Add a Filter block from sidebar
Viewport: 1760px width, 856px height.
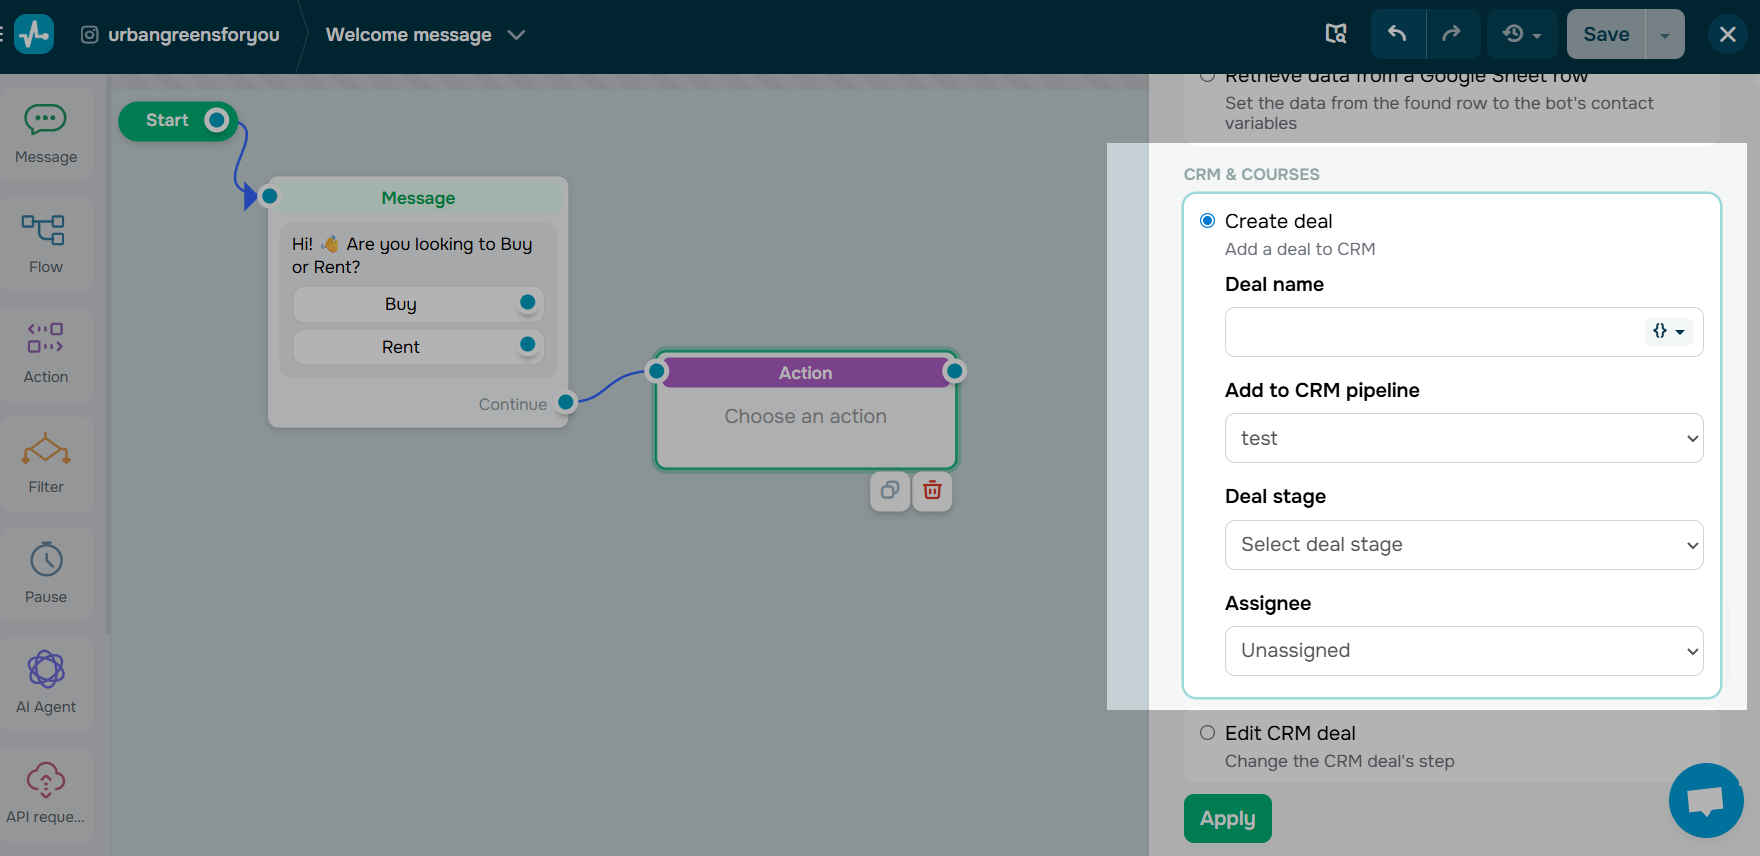tap(46, 464)
